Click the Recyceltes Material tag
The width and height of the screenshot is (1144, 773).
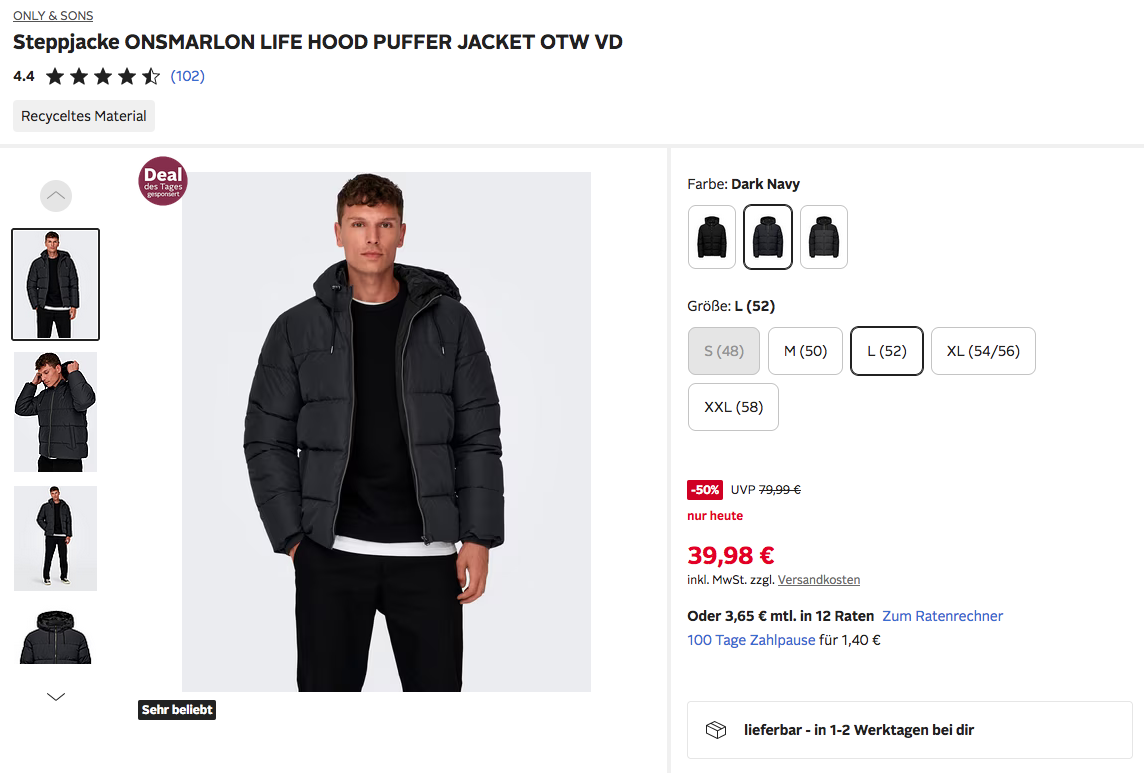pos(84,116)
